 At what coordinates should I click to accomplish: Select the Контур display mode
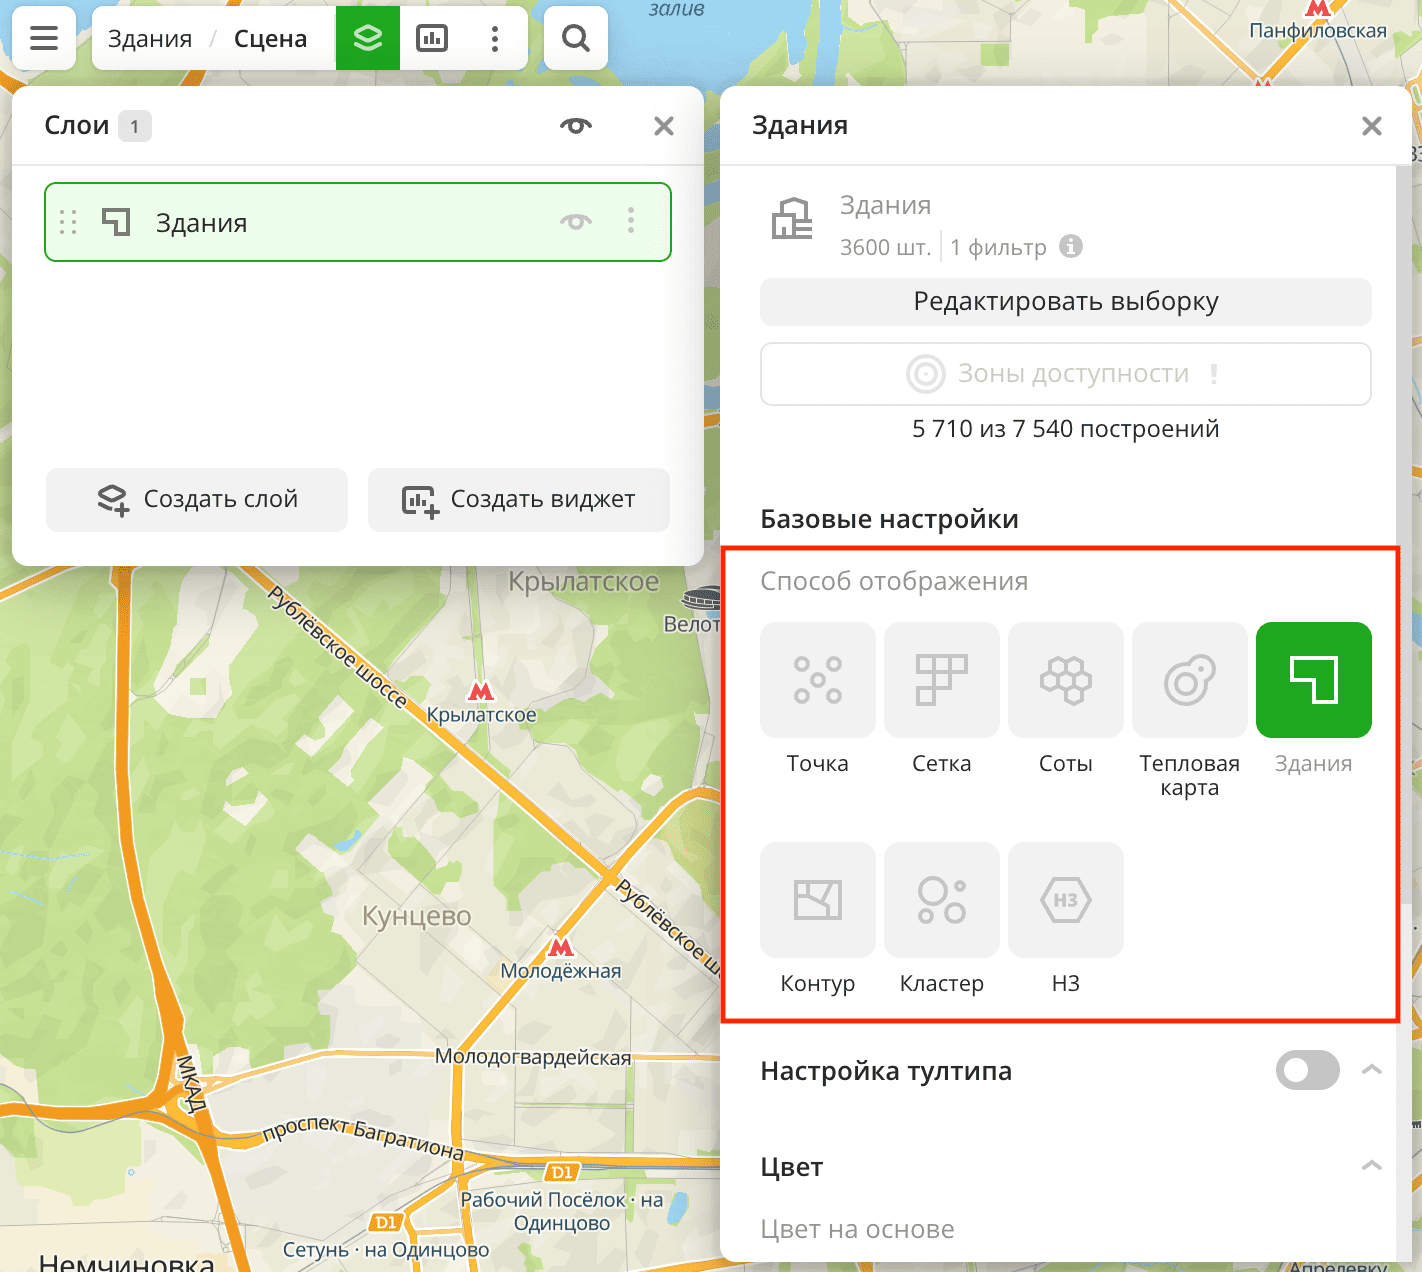point(817,900)
